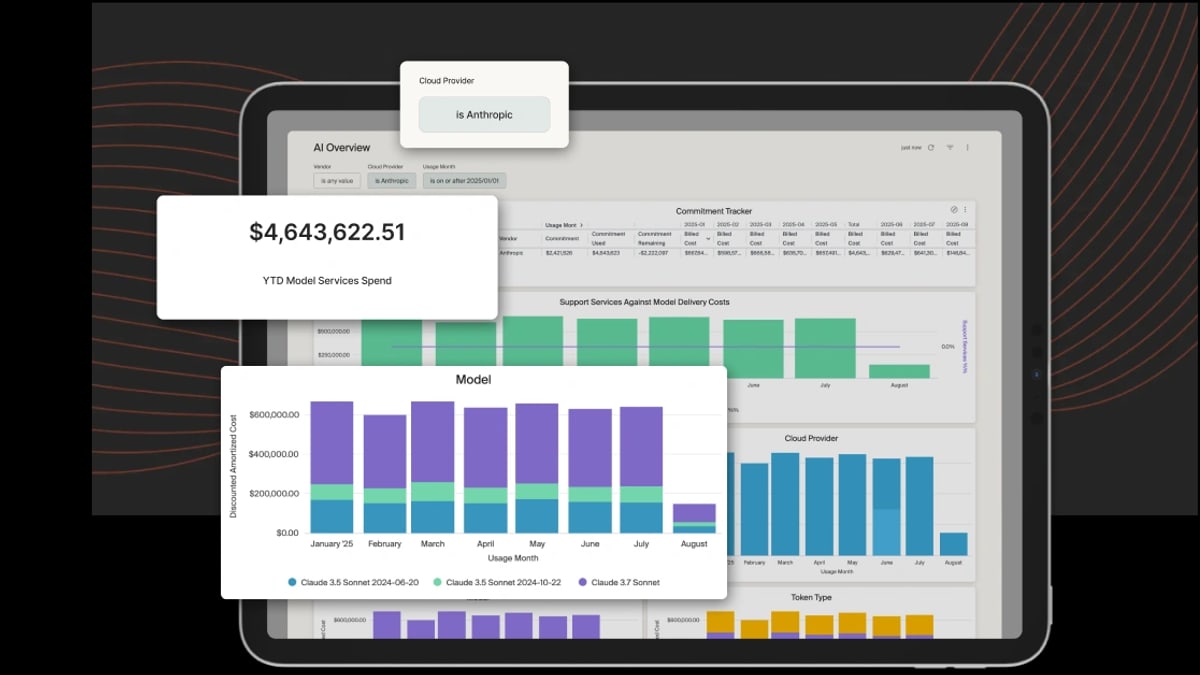
Task: Open the Usage Month filter "is on or after 2025/01/01"
Action: 464,181
